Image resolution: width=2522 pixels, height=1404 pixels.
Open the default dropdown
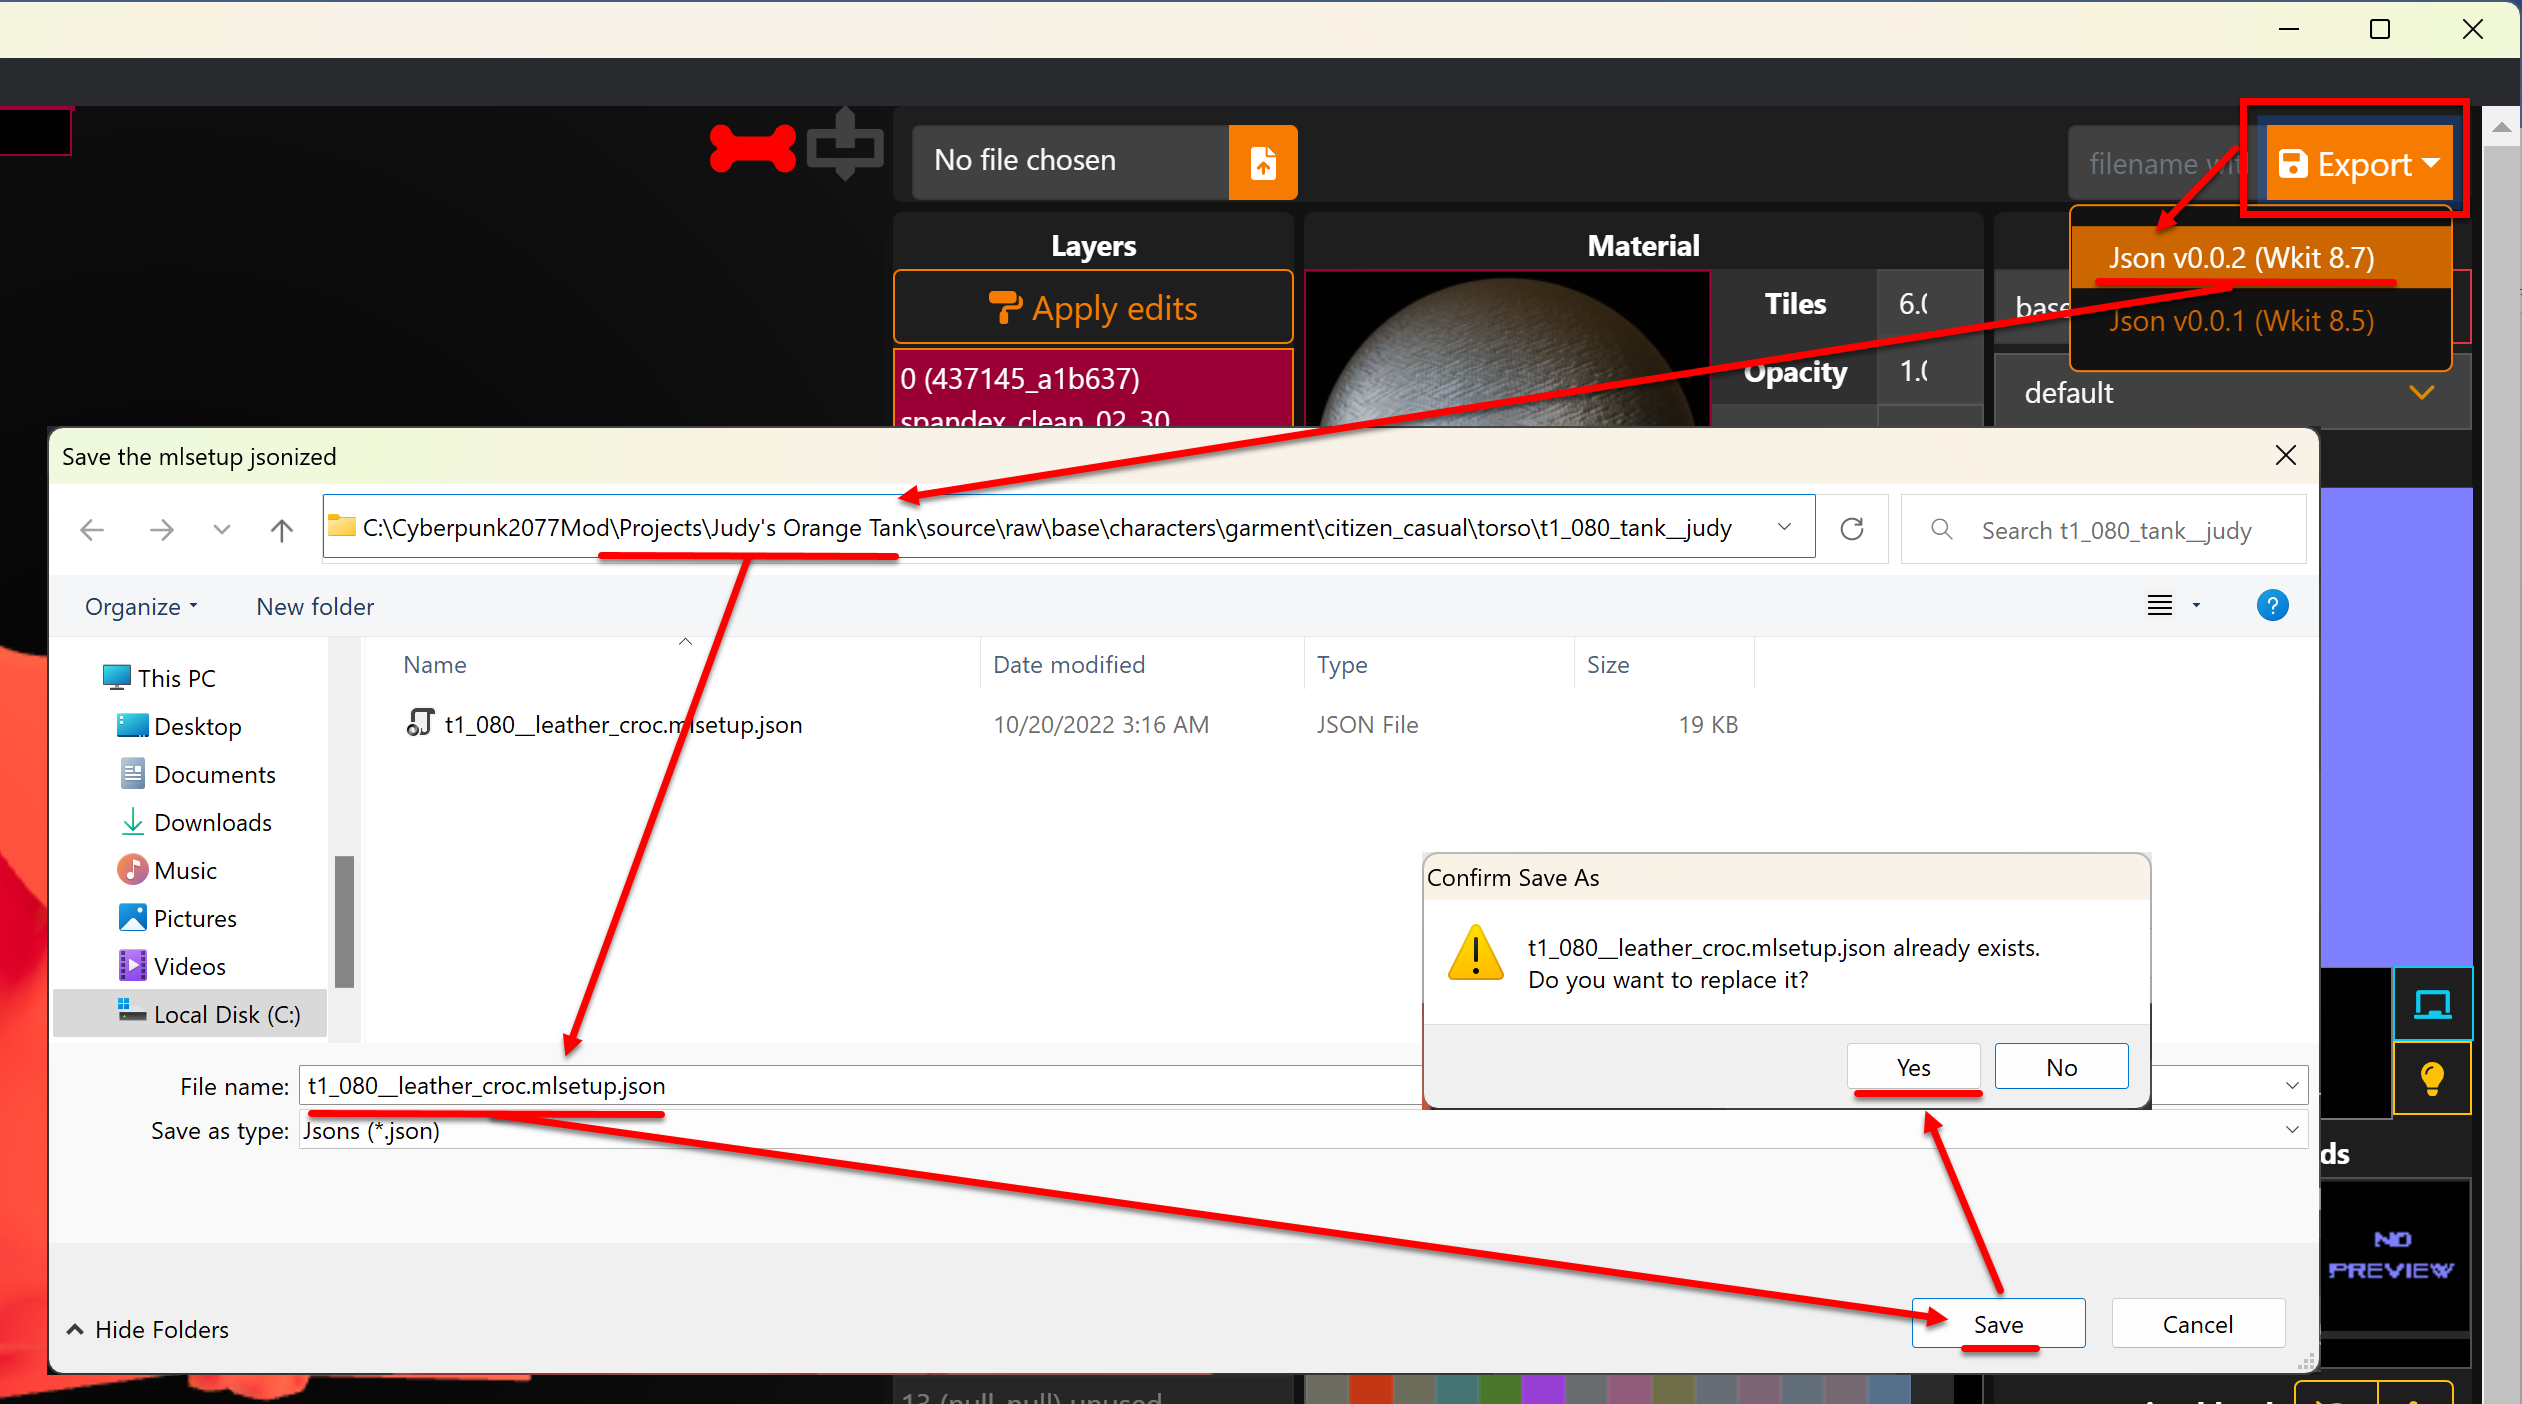point(2231,392)
